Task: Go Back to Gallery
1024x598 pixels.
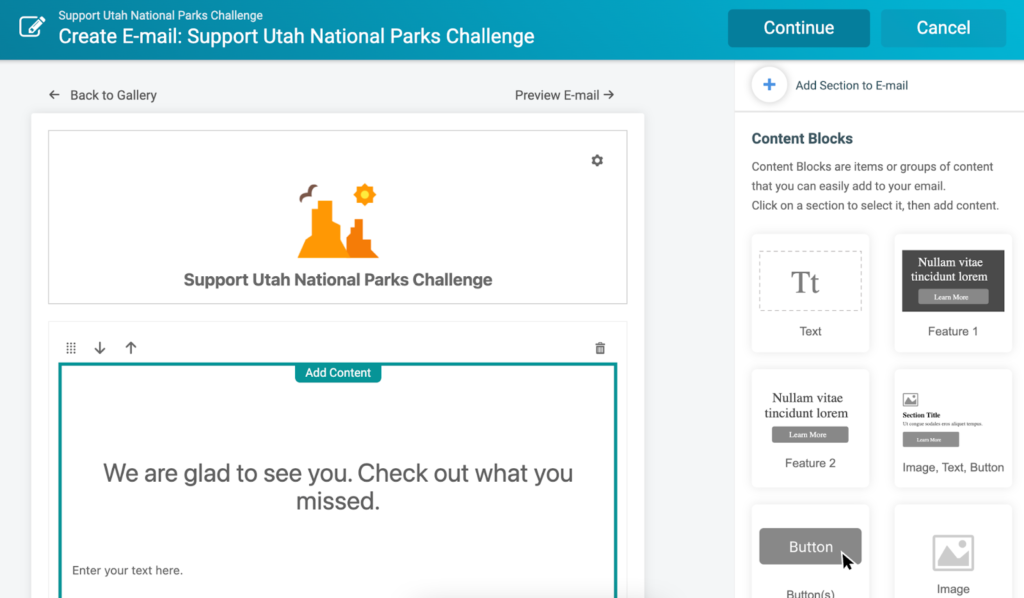Action: coord(103,95)
